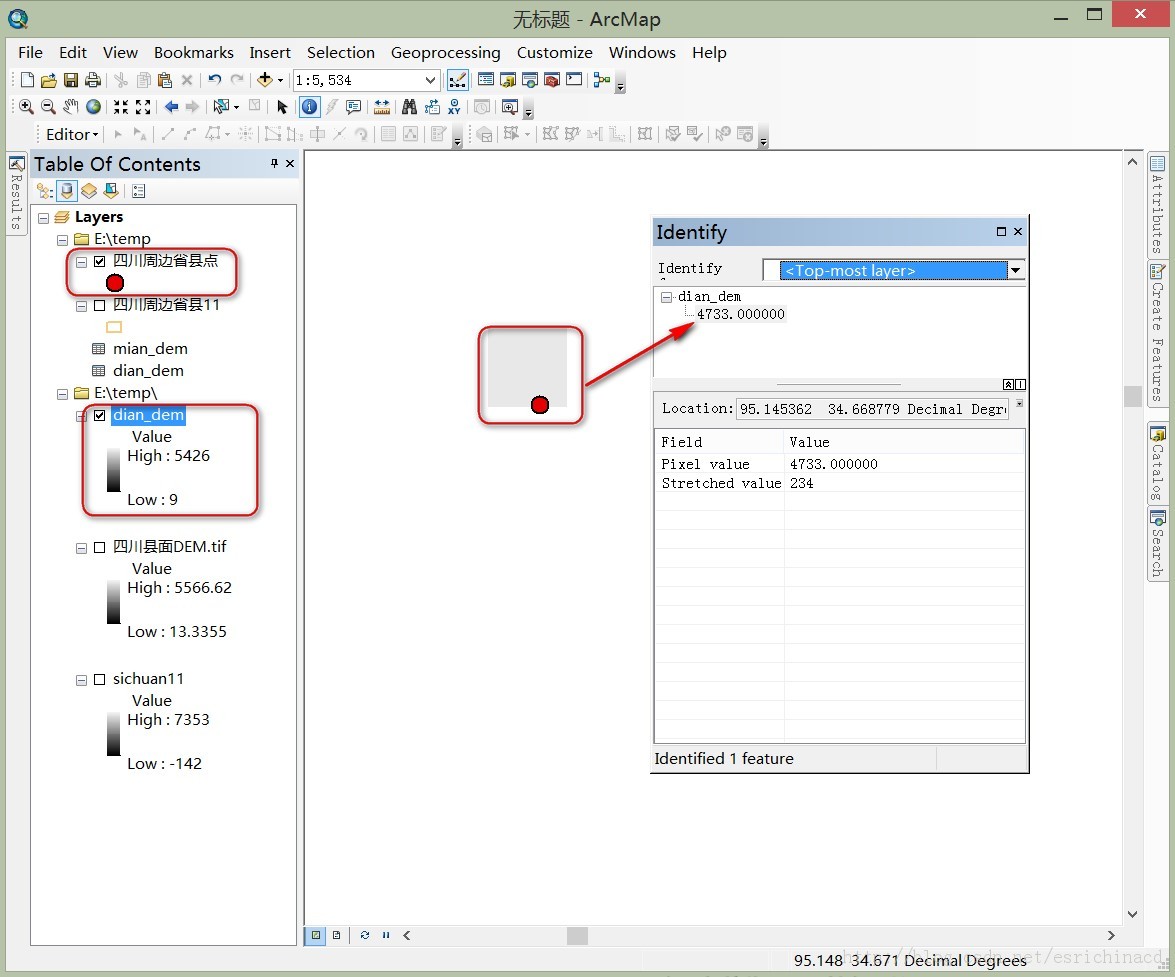
Task: Open the Selection menu
Action: [x=341, y=52]
